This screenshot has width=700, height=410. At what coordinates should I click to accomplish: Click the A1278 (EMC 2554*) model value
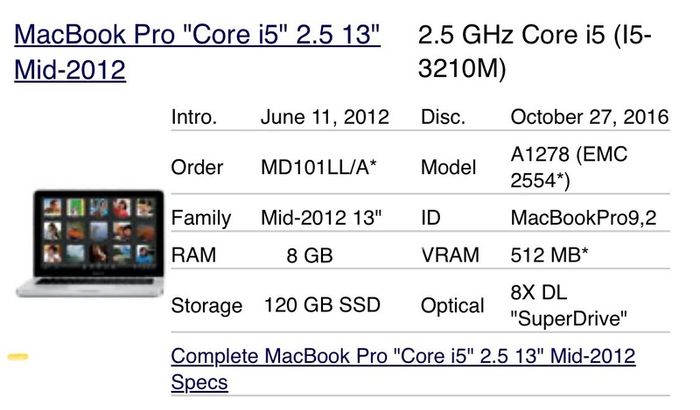569,167
